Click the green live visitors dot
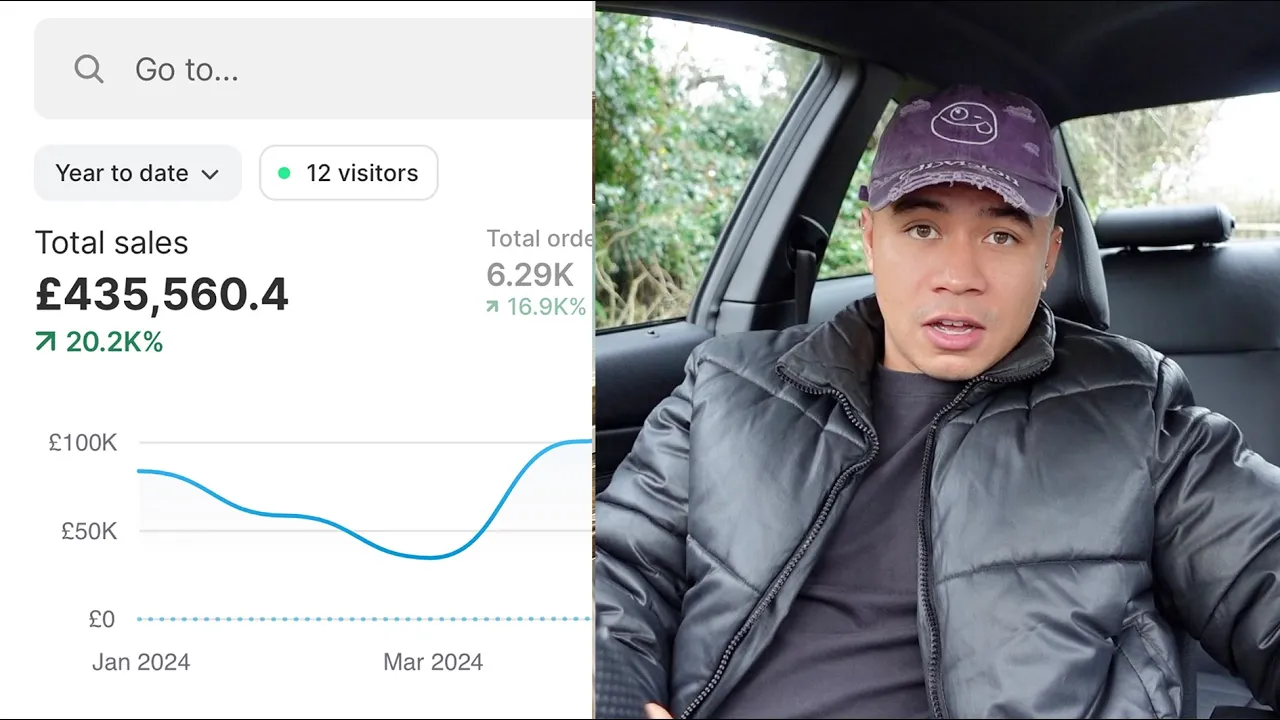1280x720 pixels. 284,173
